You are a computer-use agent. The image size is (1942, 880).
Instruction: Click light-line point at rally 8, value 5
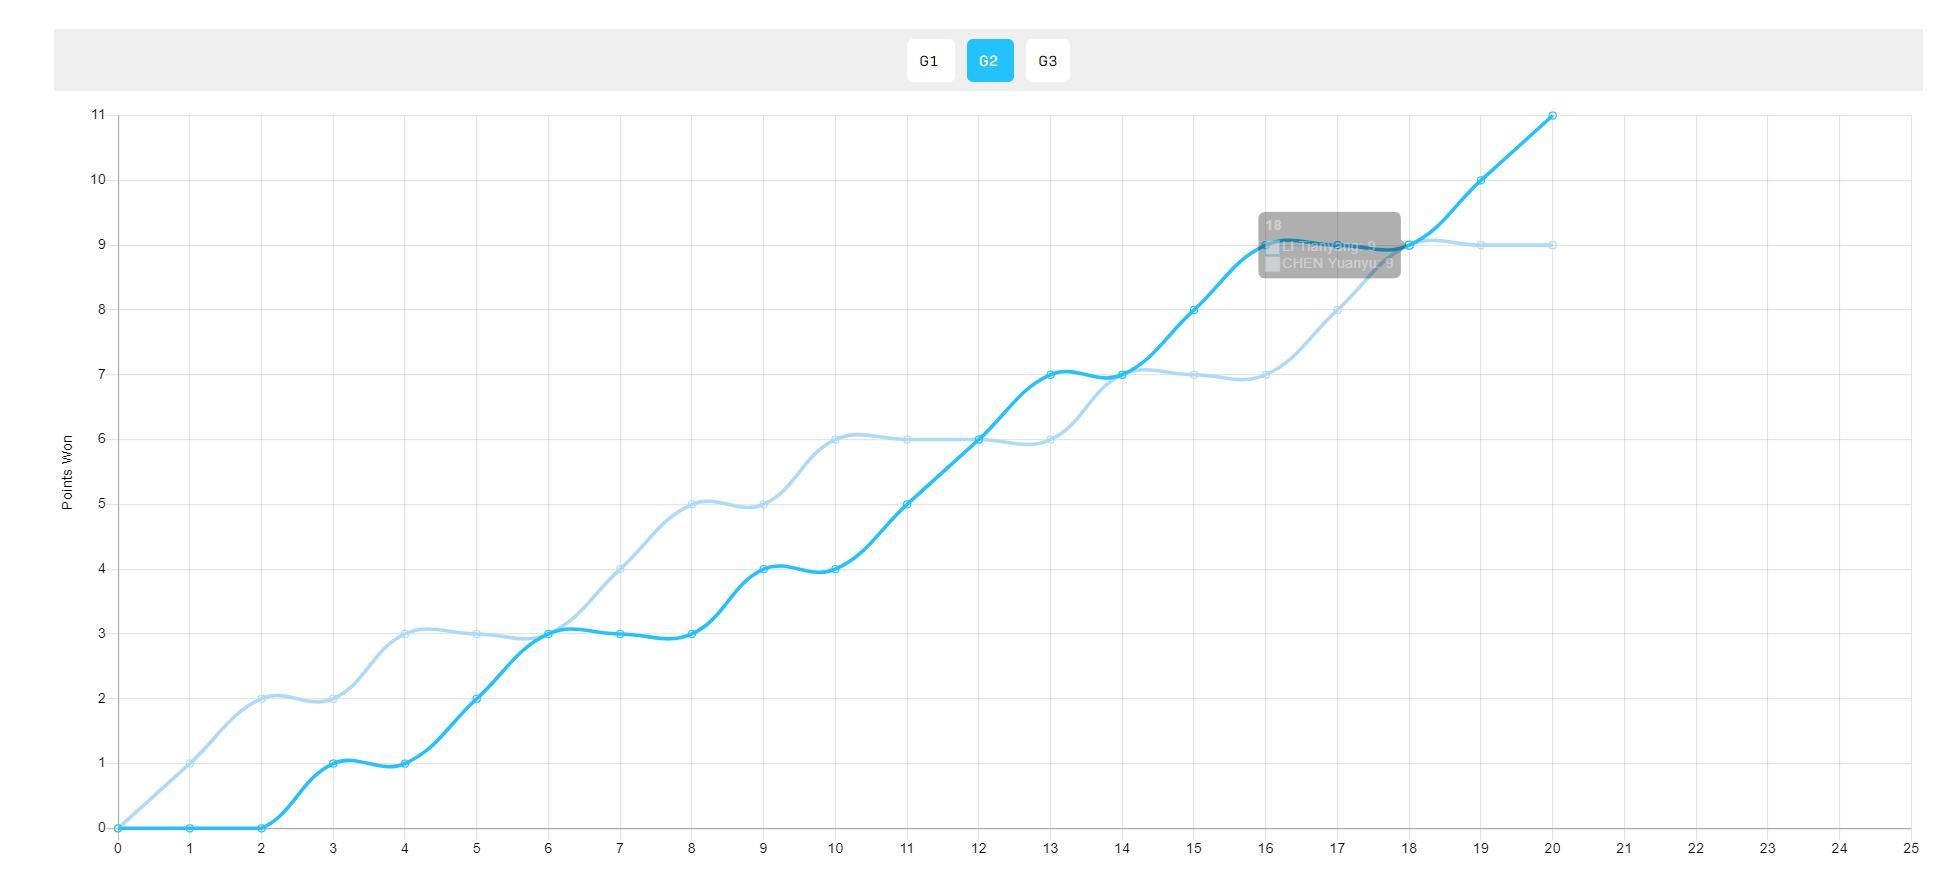pos(692,504)
